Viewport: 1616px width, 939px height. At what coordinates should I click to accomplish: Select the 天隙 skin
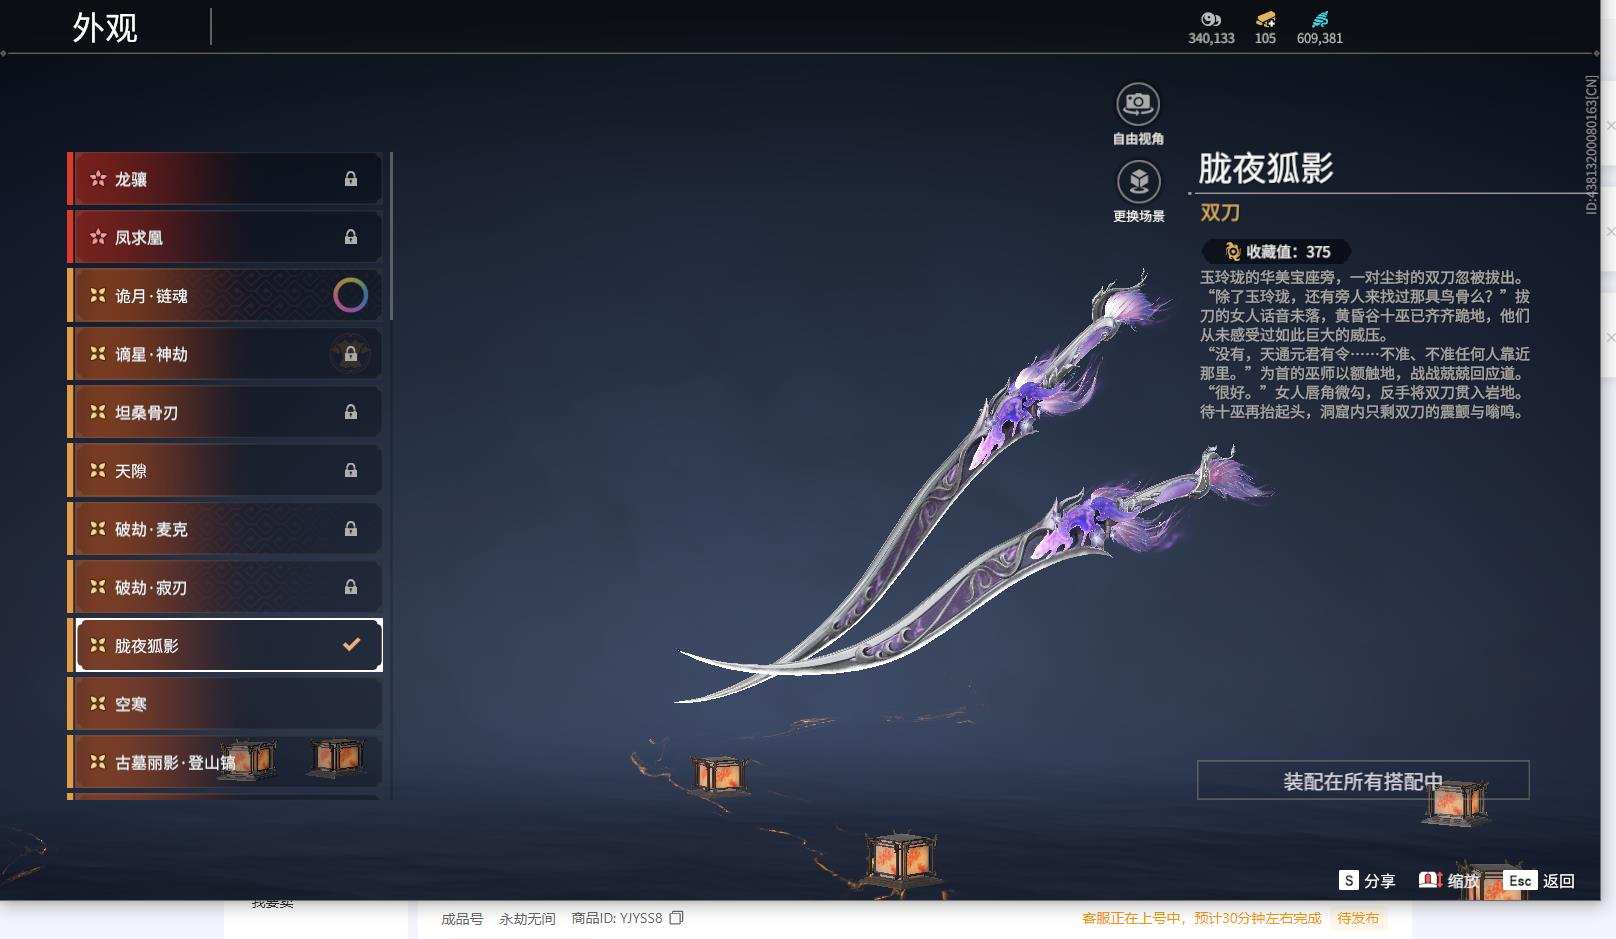(x=225, y=470)
